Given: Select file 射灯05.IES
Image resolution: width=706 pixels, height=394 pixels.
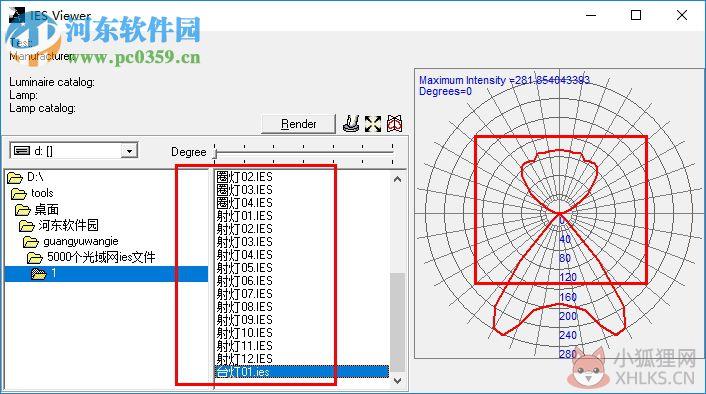Looking at the screenshot, I should click(244, 268).
